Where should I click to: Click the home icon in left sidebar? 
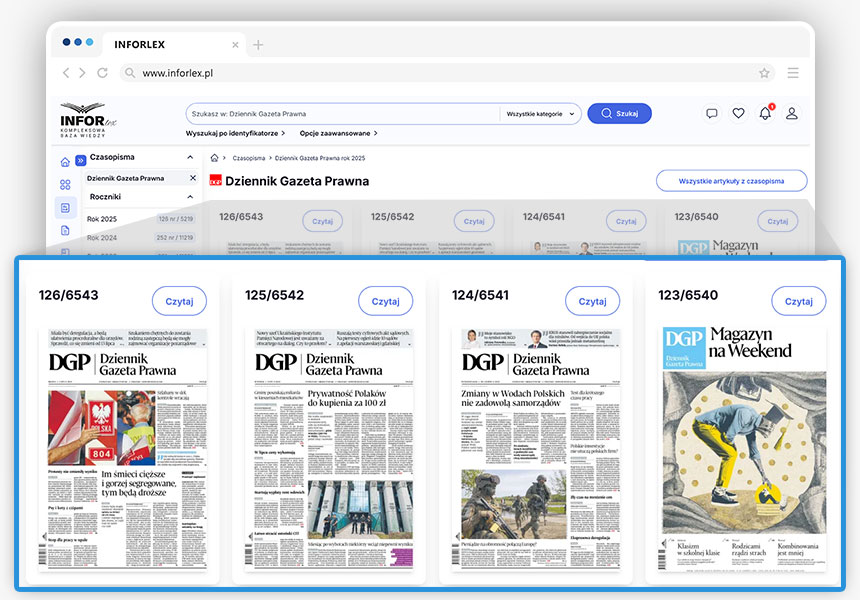tap(65, 161)
